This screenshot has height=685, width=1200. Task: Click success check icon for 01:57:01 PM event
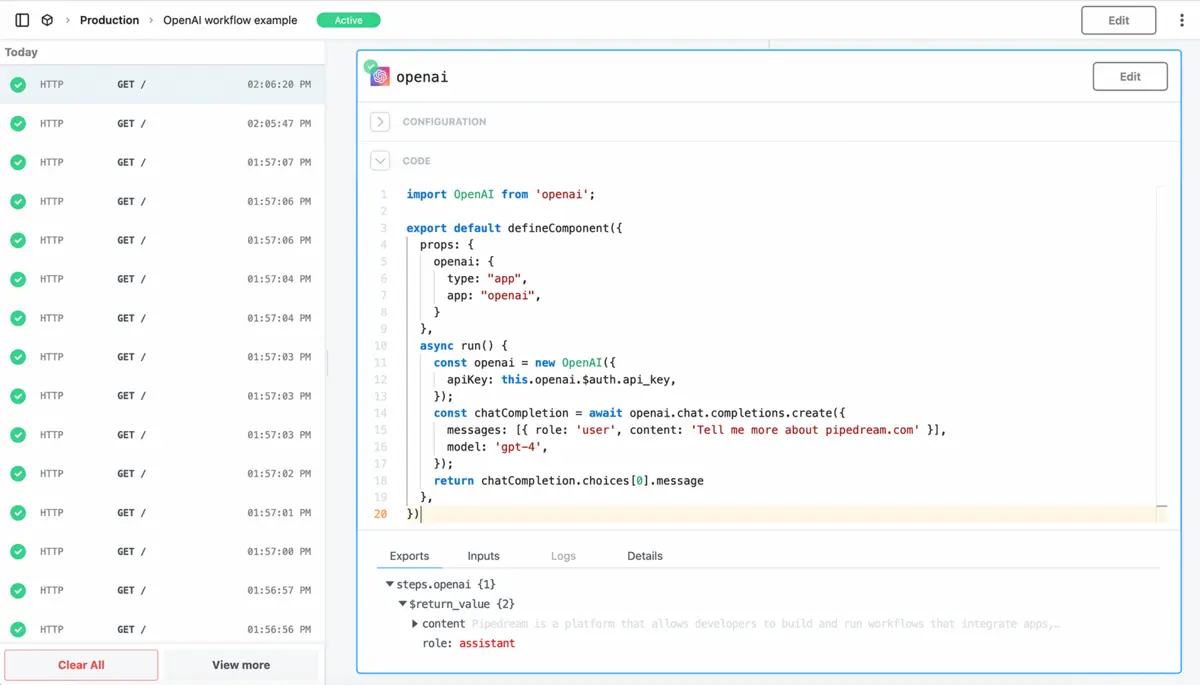[x=18, y=513]
